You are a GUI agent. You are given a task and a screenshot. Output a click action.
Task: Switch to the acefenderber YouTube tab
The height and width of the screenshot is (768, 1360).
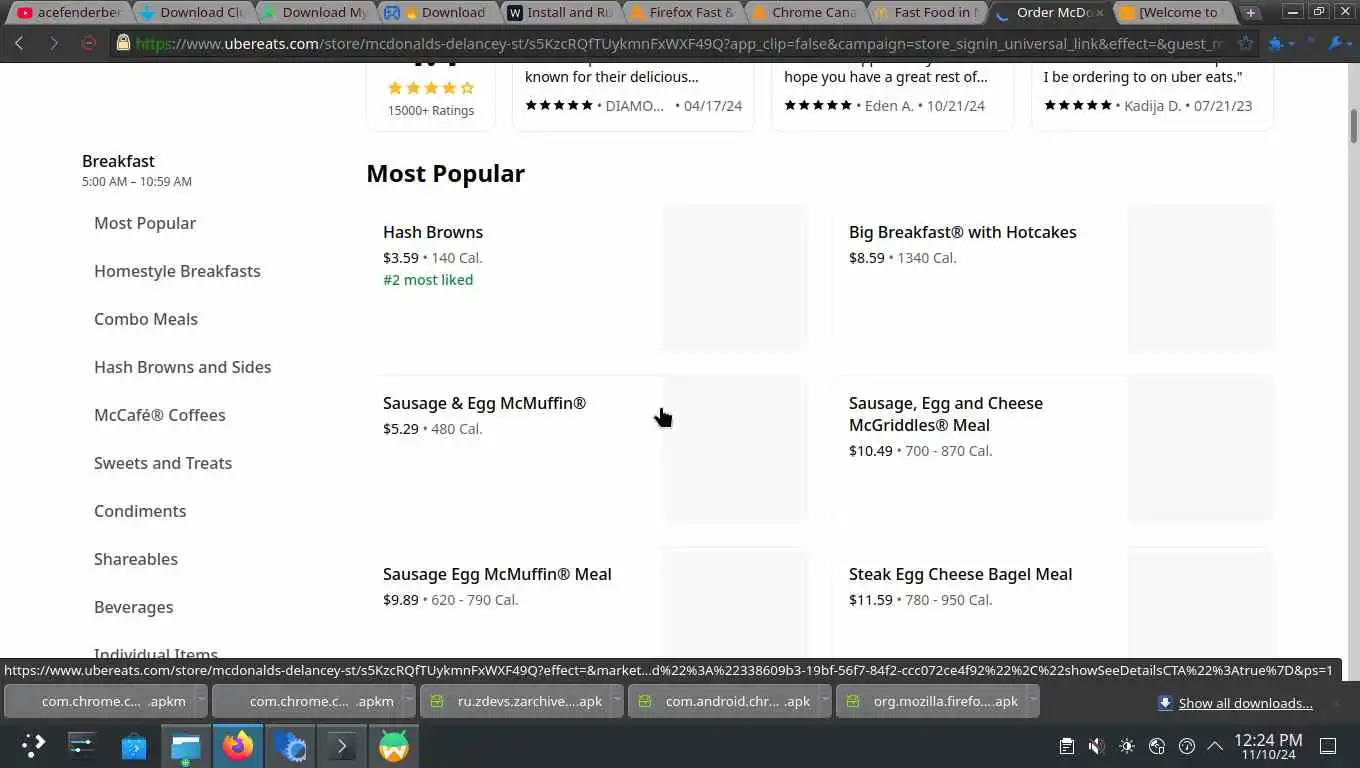click(68, 13)
